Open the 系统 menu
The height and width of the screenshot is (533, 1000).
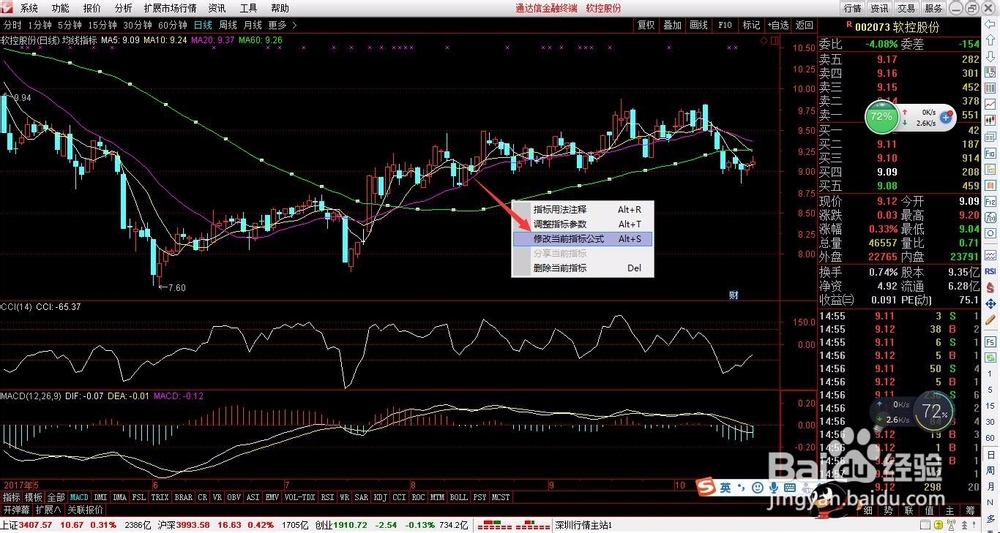click(x=29, y=8)
